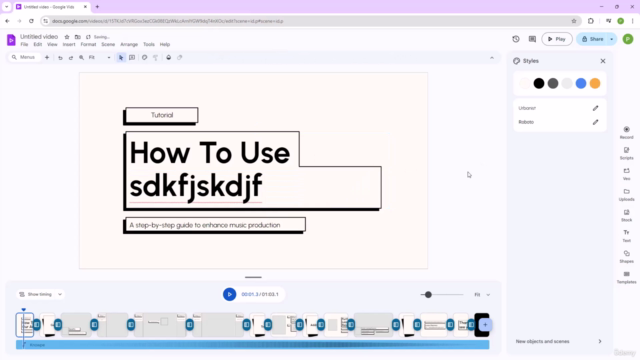Viewport: 640px width, 360px height.
Task: Star the Untitled video document
Action: point(67,37)
